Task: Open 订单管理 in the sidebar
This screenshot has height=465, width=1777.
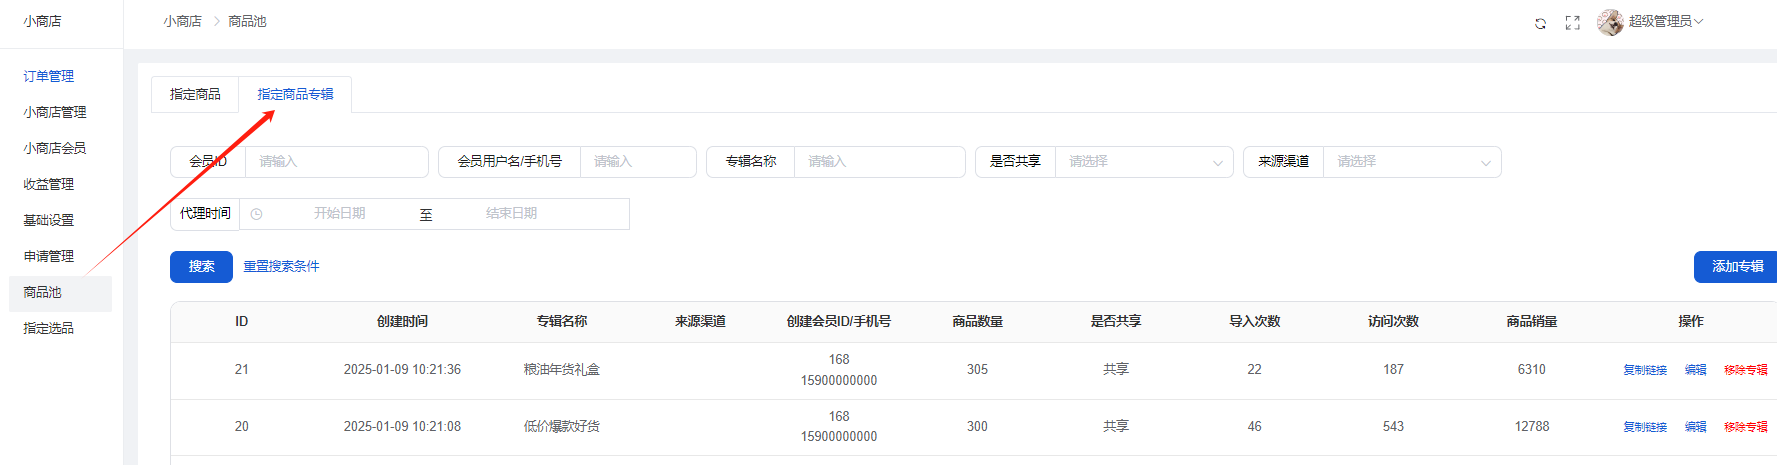Action: tap(49, 76)
